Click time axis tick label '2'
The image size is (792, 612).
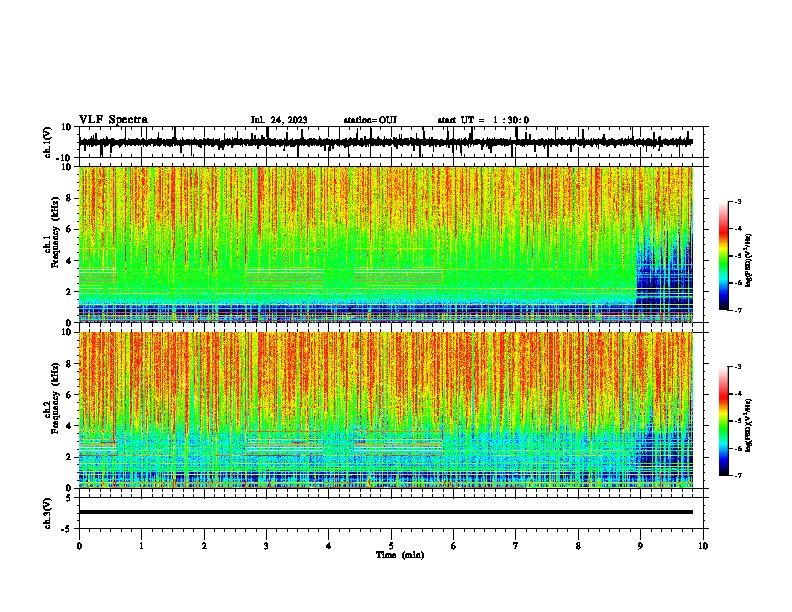click(204, 546)
